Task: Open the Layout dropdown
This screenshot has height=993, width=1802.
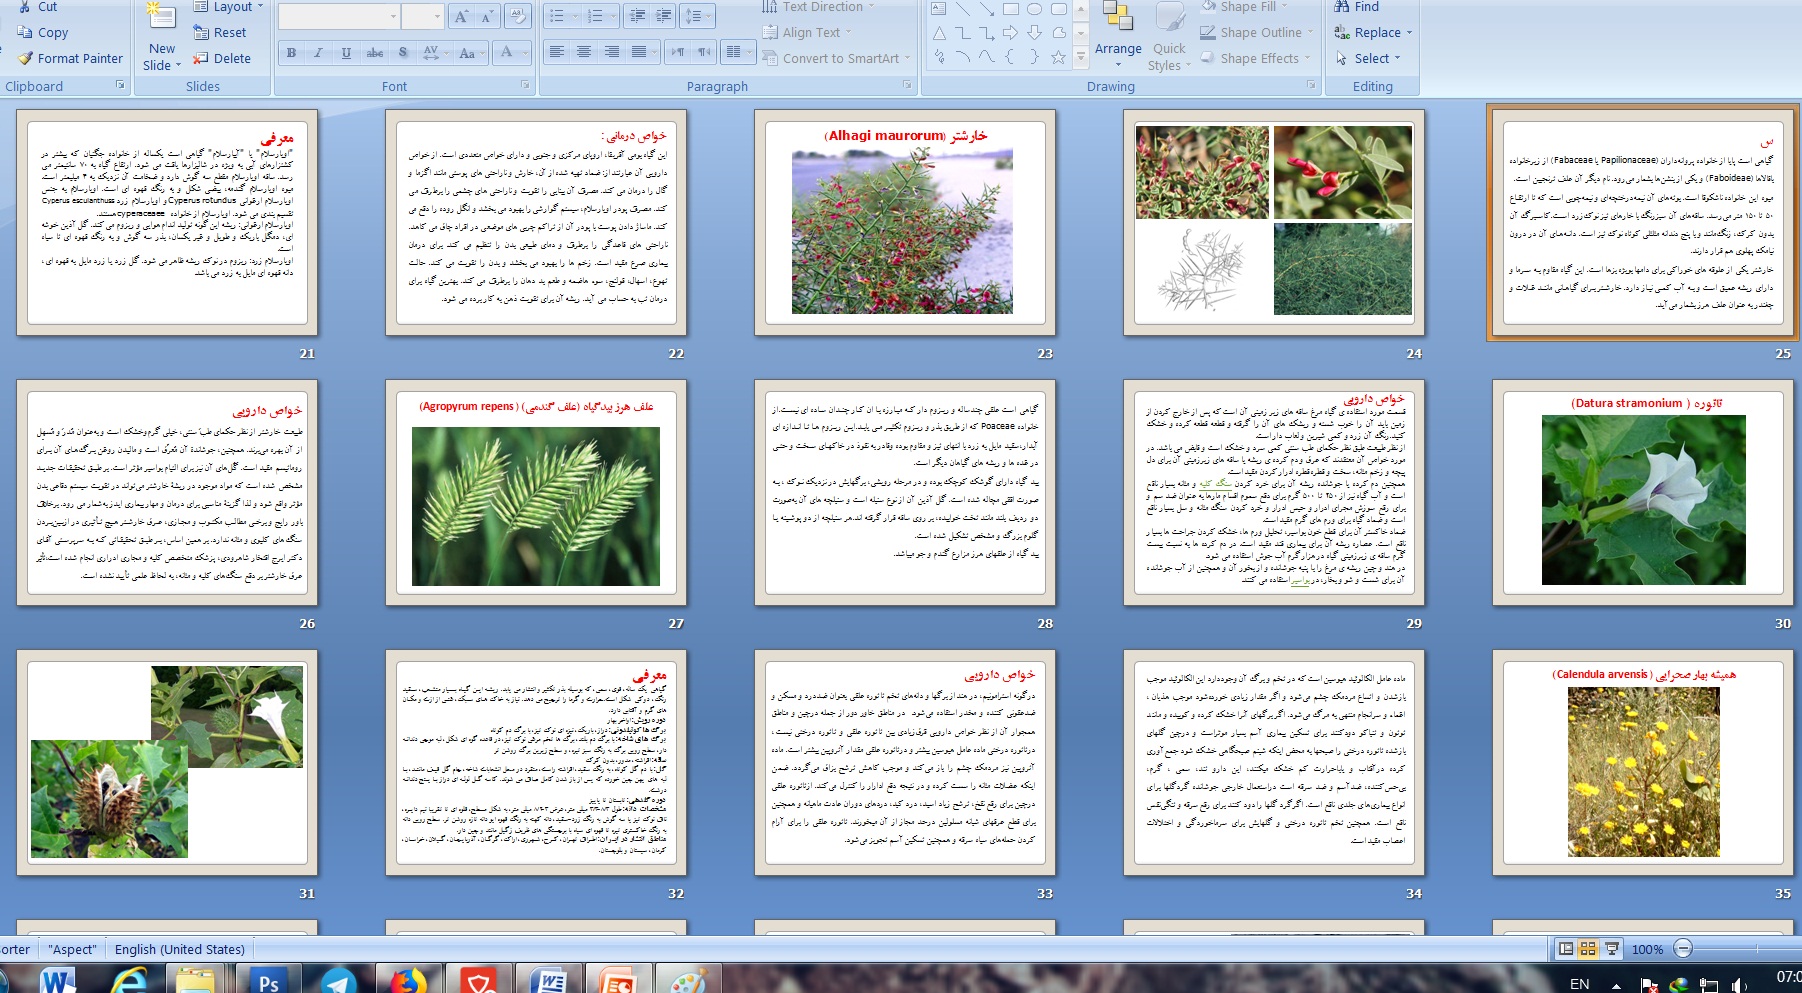Action: (228, 7)
